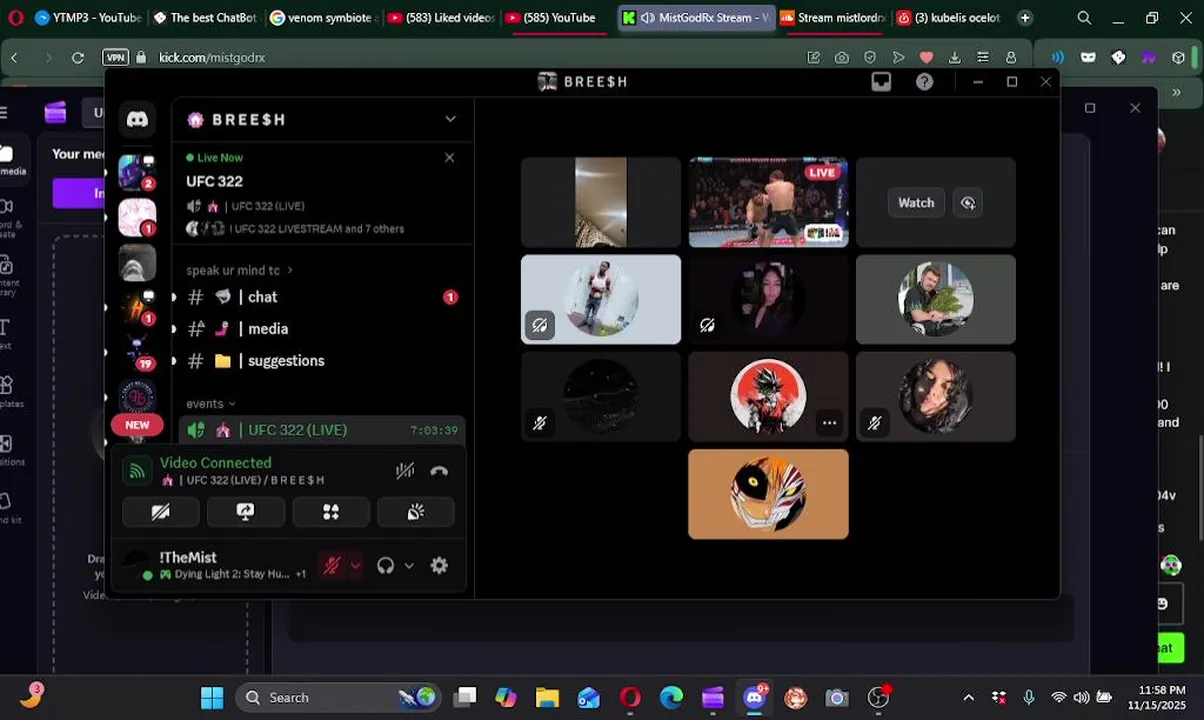This screenshot has height=720, width=1204.
Task: Open Discord home direct messages icon
Action: pyautogui.click(x=137, y=119)
